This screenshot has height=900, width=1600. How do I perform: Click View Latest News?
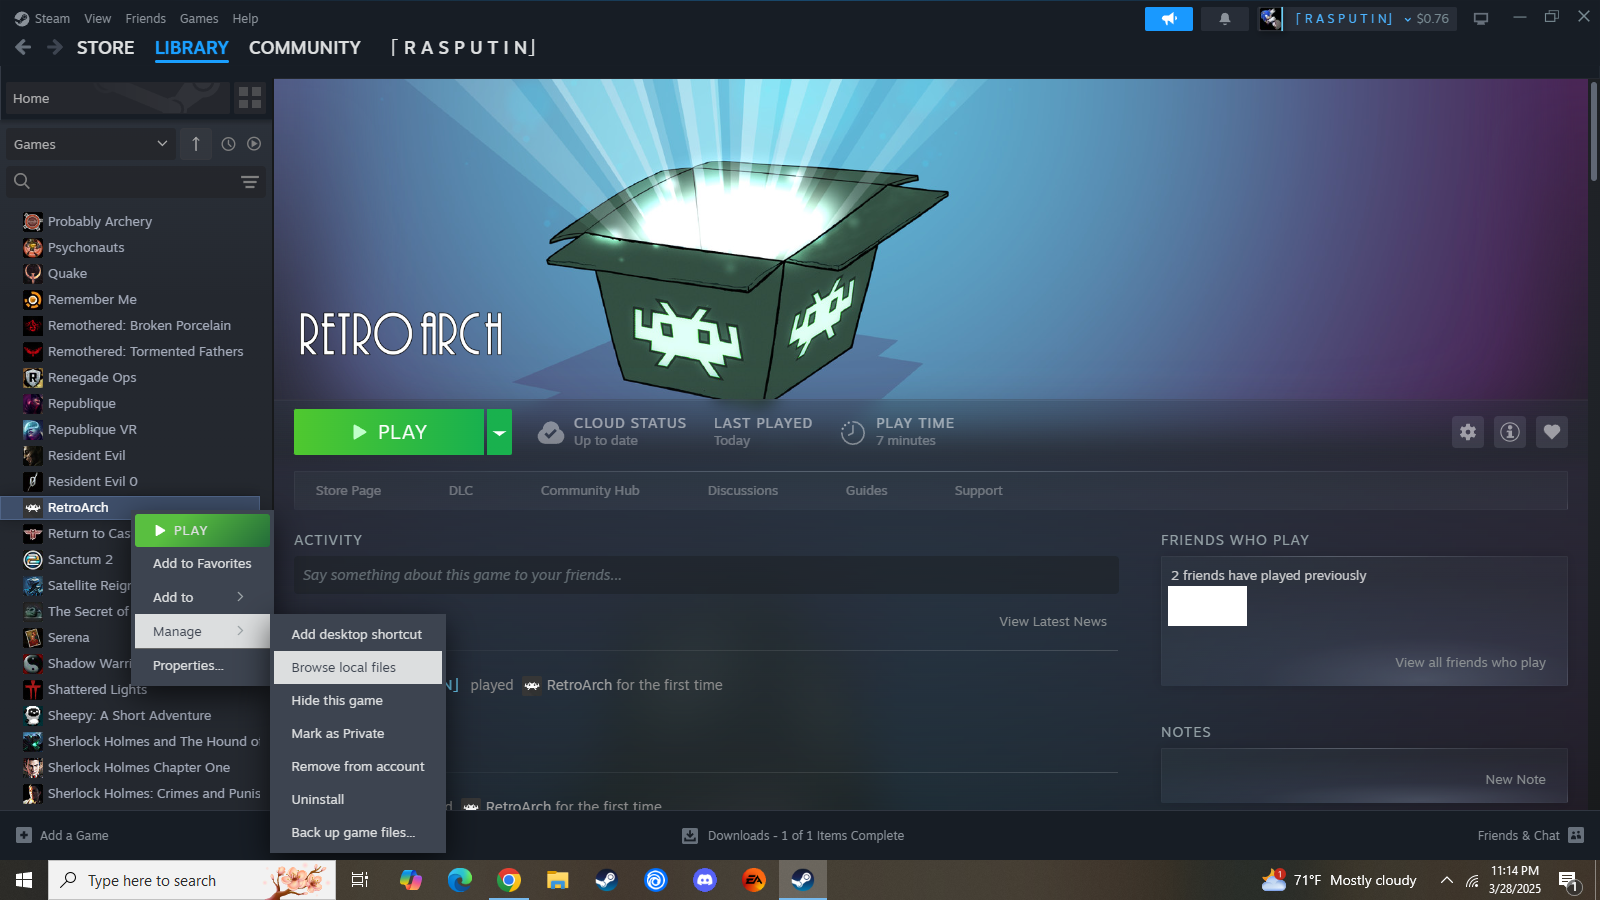1053,621
